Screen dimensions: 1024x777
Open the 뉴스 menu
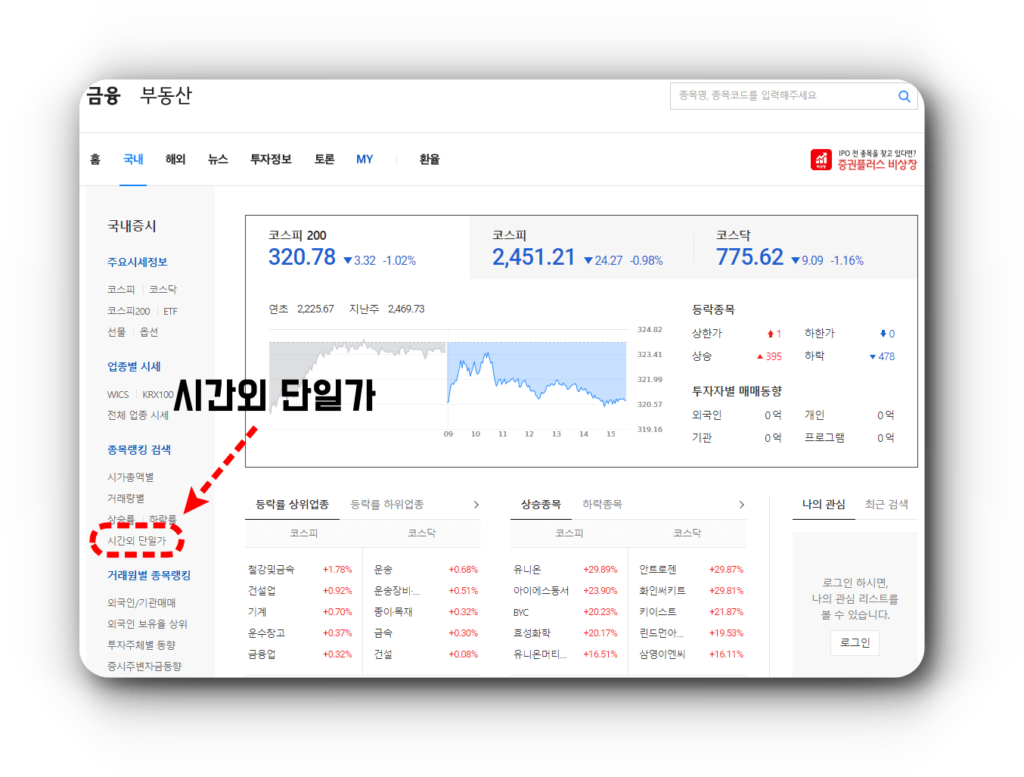coord(217,159)
